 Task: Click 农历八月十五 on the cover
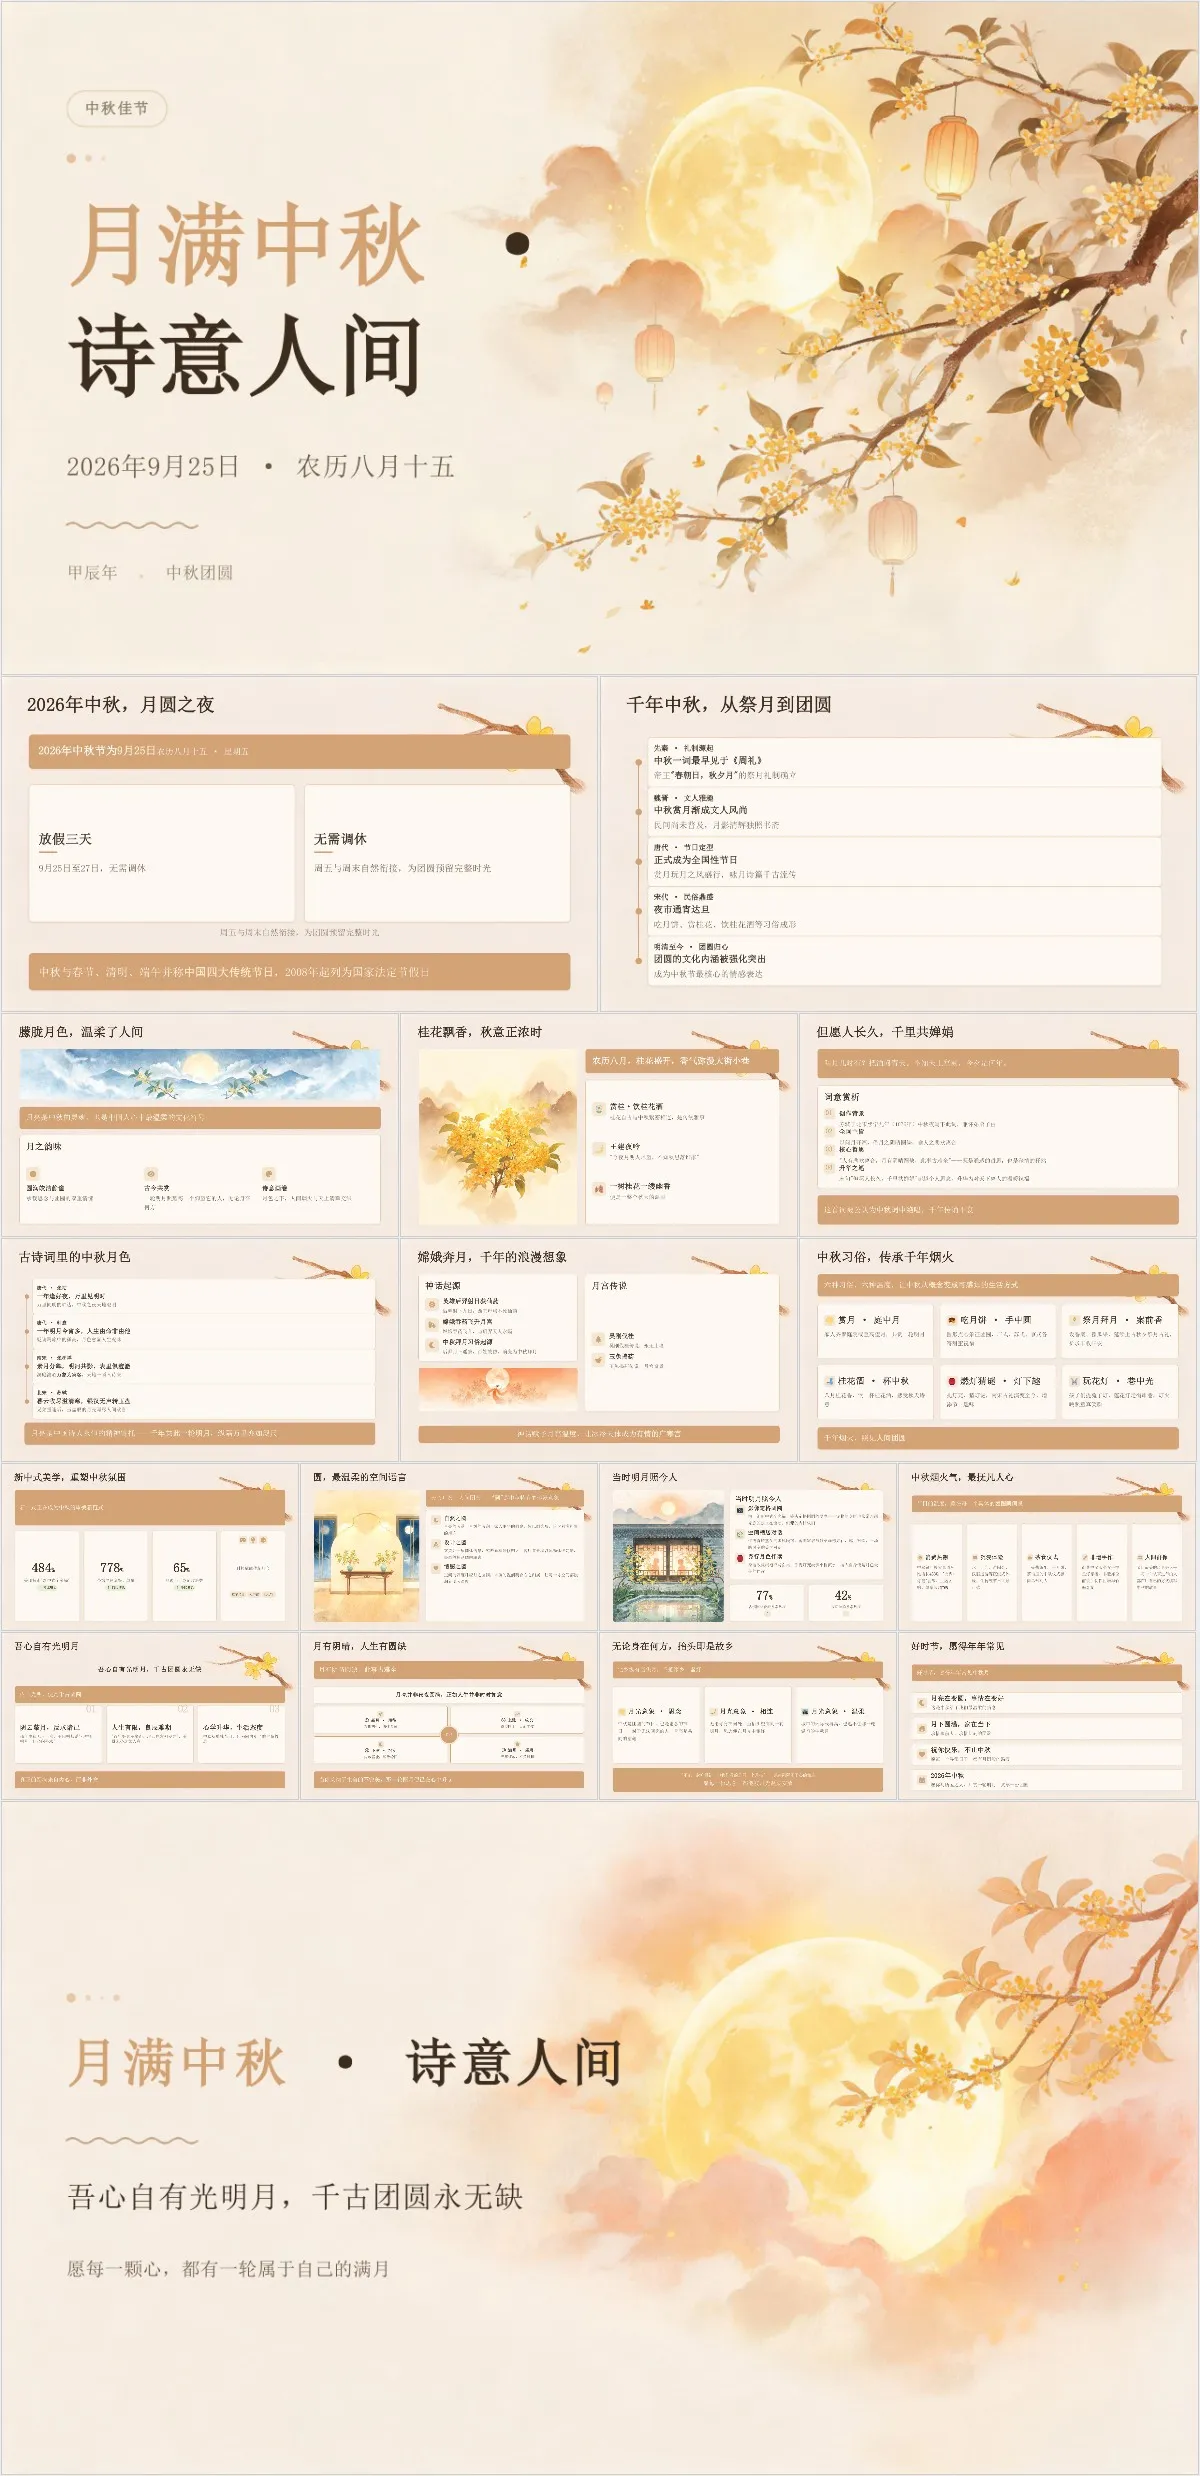coord(375,466)
